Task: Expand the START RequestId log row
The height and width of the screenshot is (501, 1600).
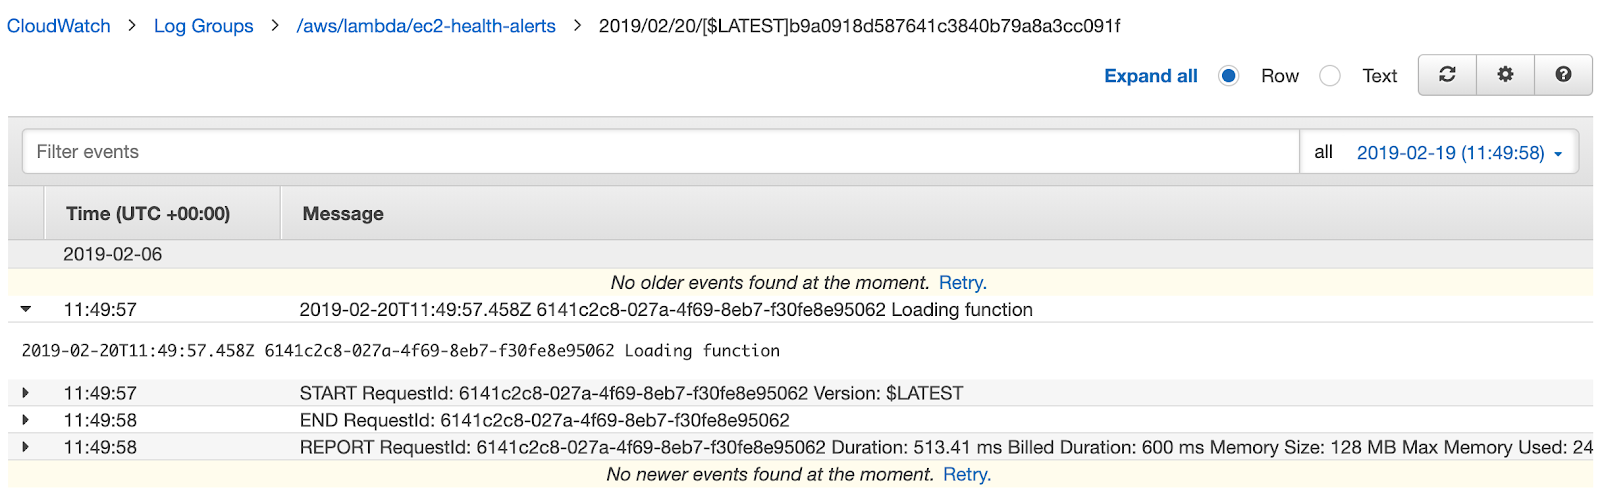Action: click(x=26, y=393)
